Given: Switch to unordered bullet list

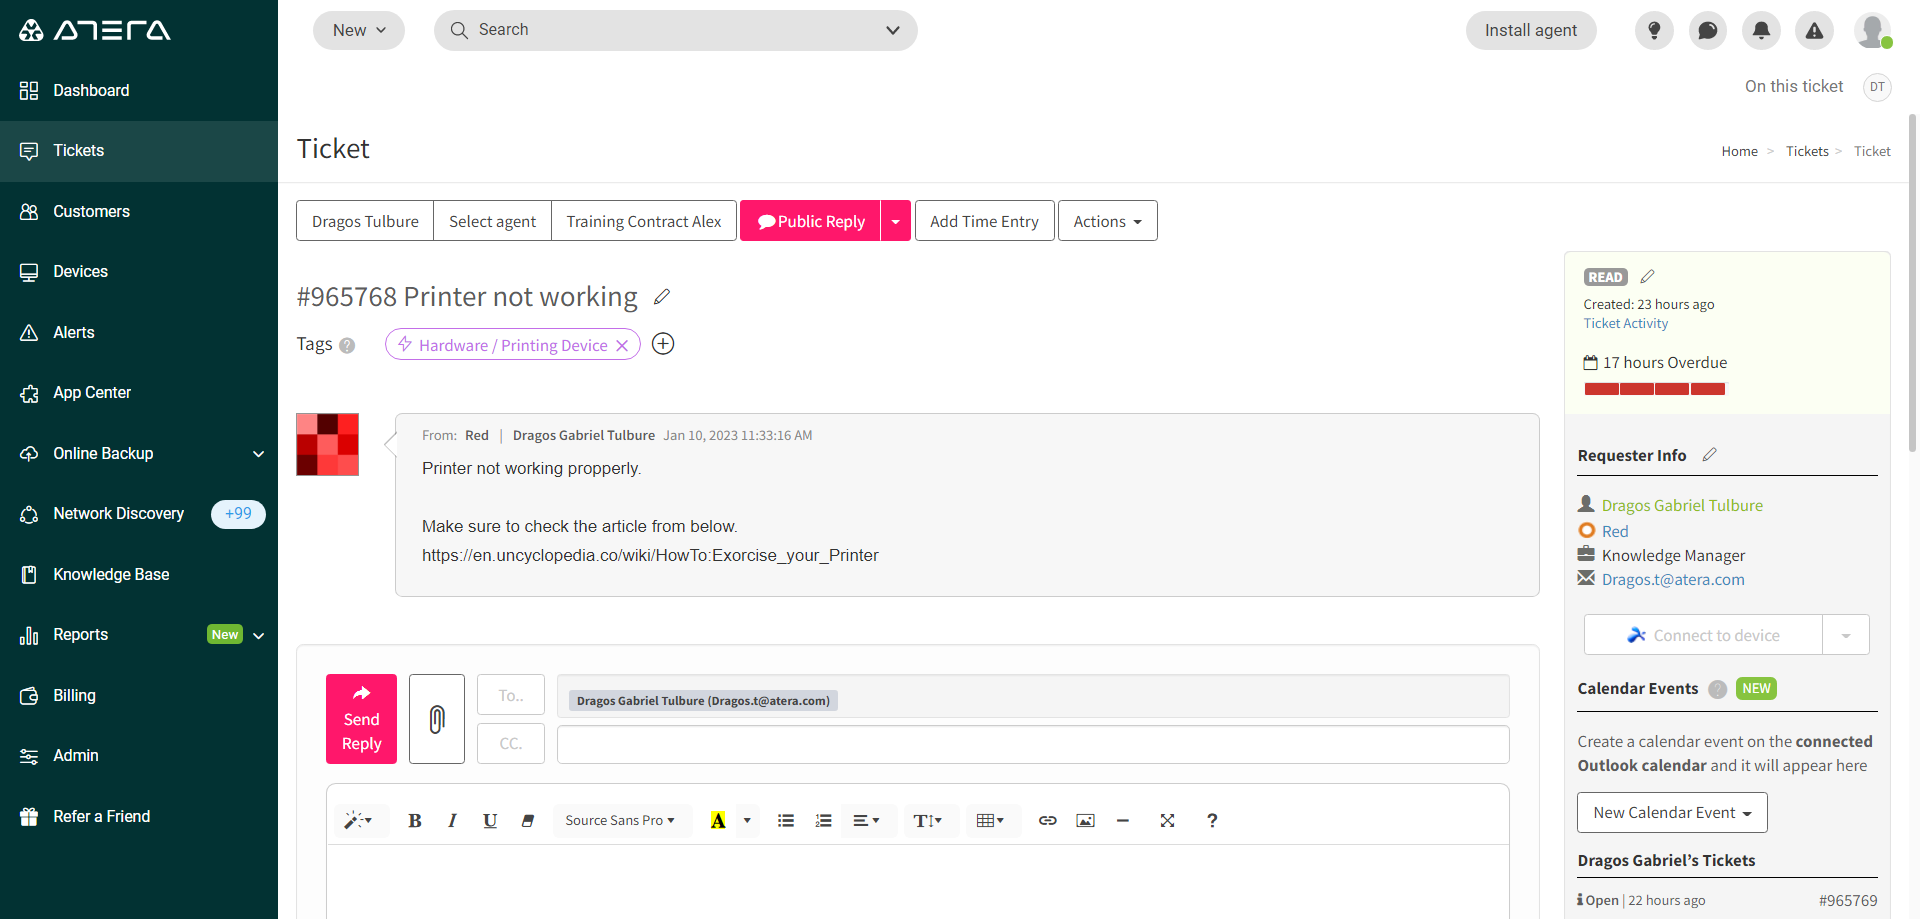Looking at the screenshot, I should [785, 820].
